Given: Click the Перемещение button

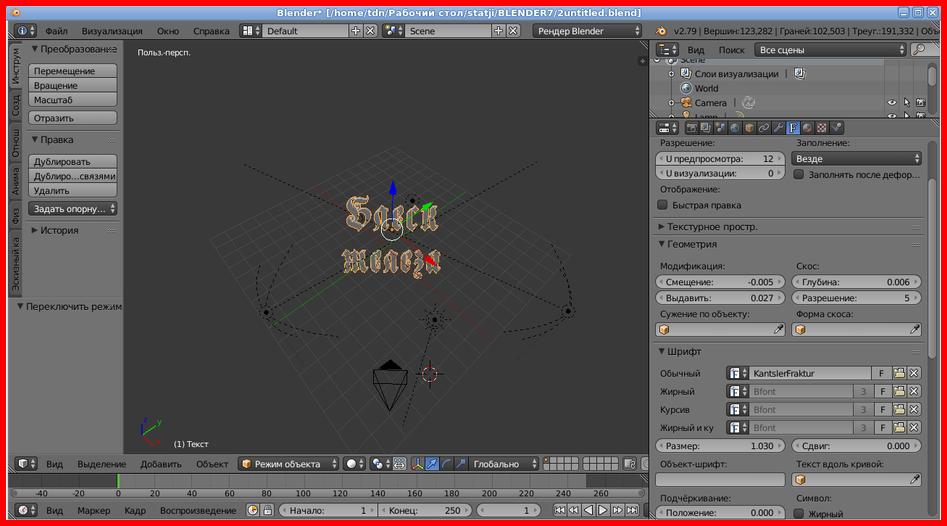Looking at the screenshot, I should click(72, 71).
